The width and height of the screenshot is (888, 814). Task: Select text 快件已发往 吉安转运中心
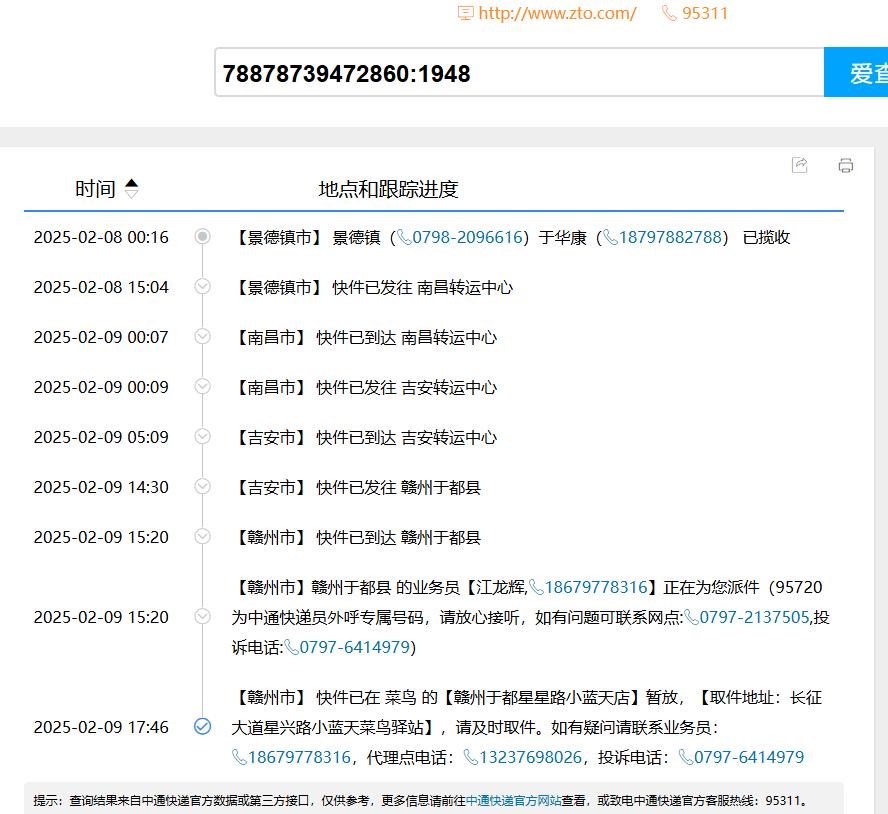point(407,387)
